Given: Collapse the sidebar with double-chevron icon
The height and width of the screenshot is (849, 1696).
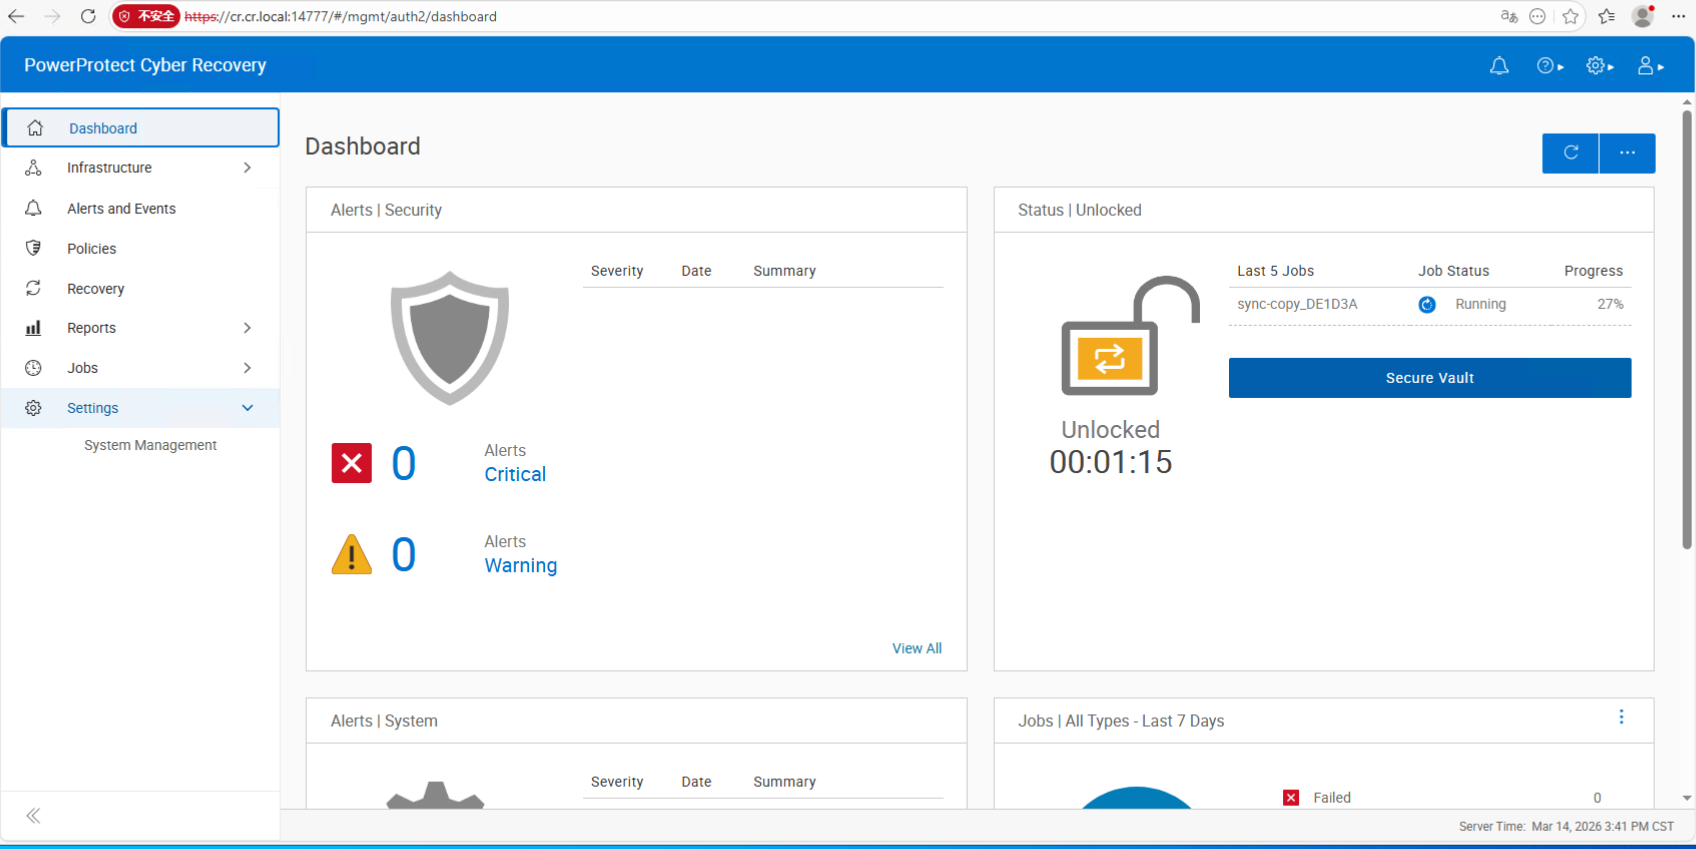Looking at the screenshot, I should (x=33, y=816).
